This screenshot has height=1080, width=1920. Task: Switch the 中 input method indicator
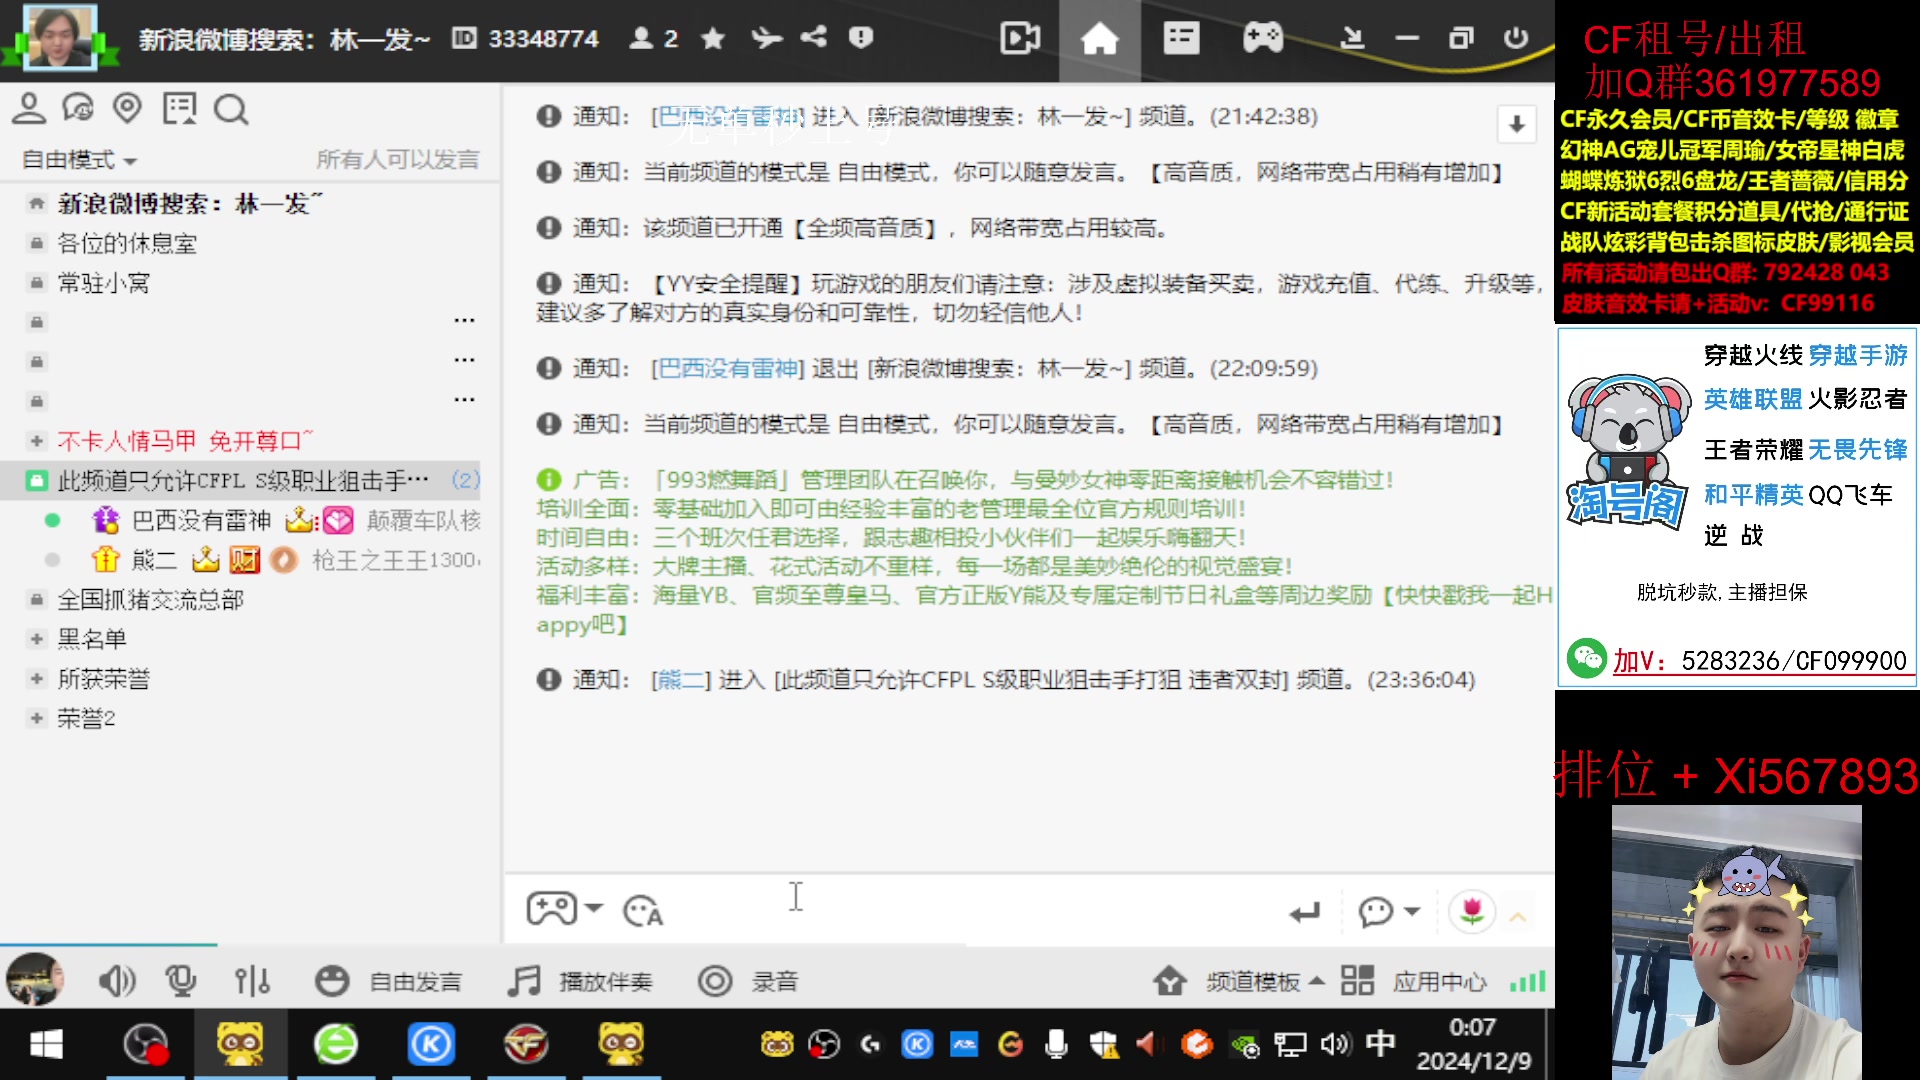(x=1380, y=1044)
